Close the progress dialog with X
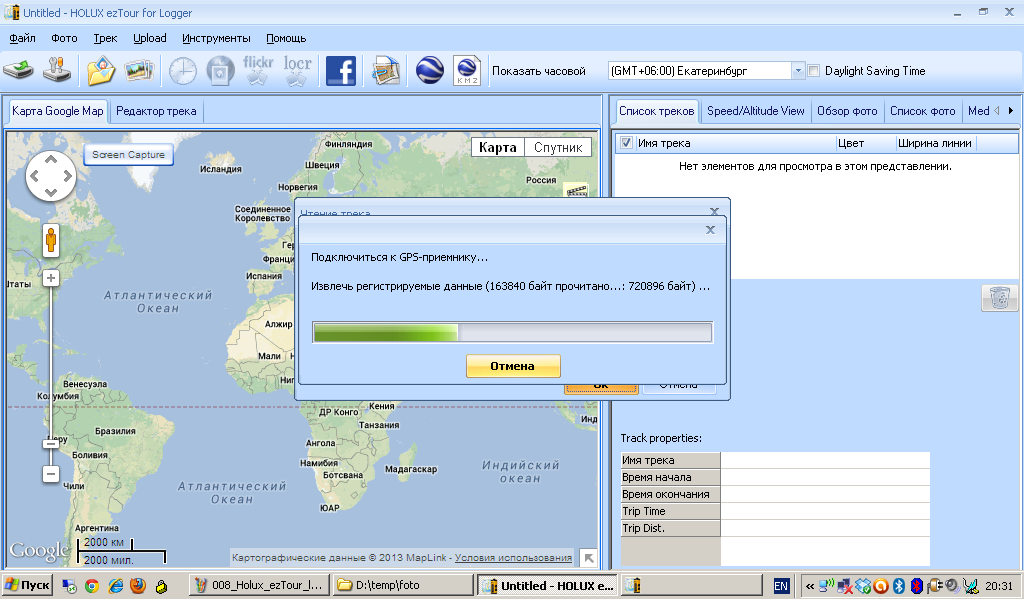The height and width of the screenshot is (600, 1024). tap(711, 230)
